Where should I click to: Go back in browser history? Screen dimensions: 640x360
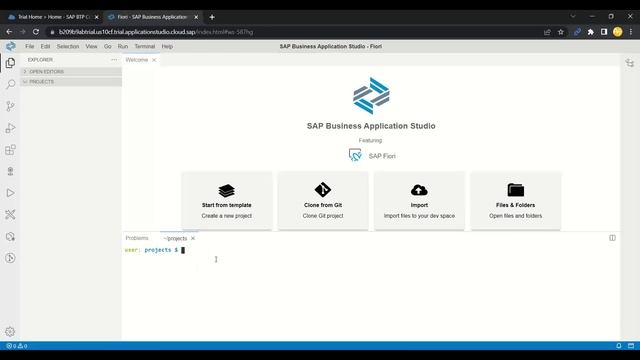[x=9, y=32]
